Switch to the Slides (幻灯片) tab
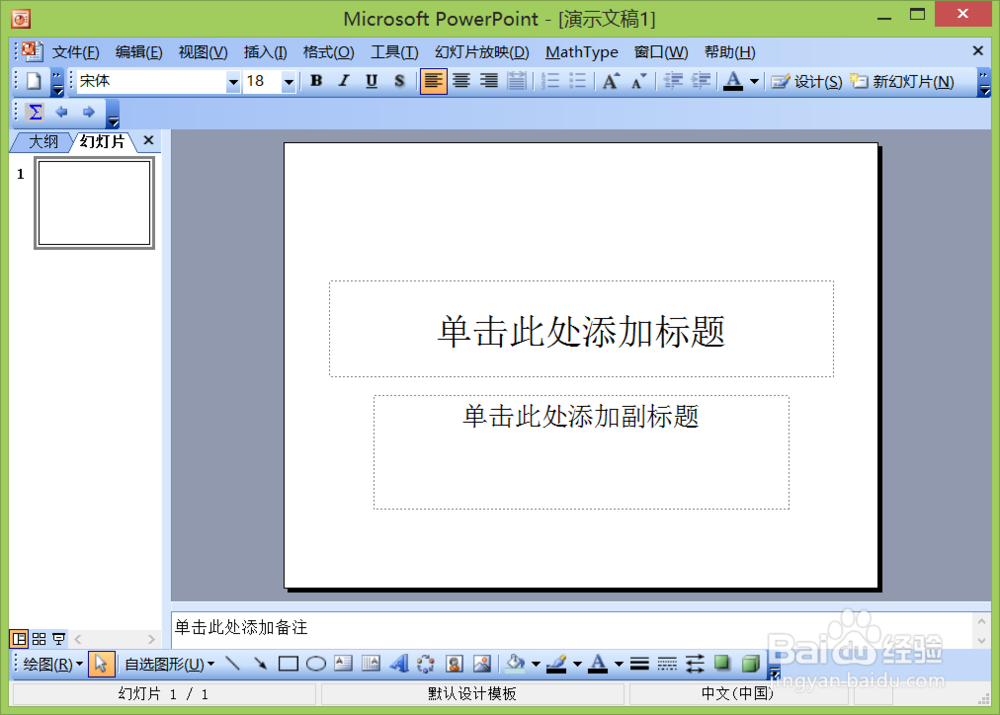The image size is (1000, 715). [102, 141]
